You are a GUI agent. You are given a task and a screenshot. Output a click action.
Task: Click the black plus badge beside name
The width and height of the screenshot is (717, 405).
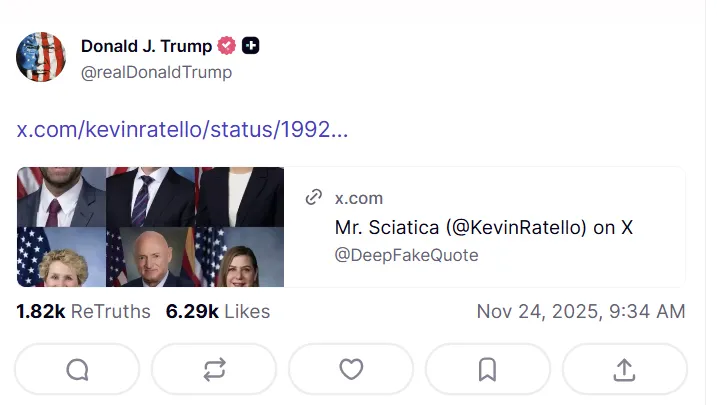251,46
